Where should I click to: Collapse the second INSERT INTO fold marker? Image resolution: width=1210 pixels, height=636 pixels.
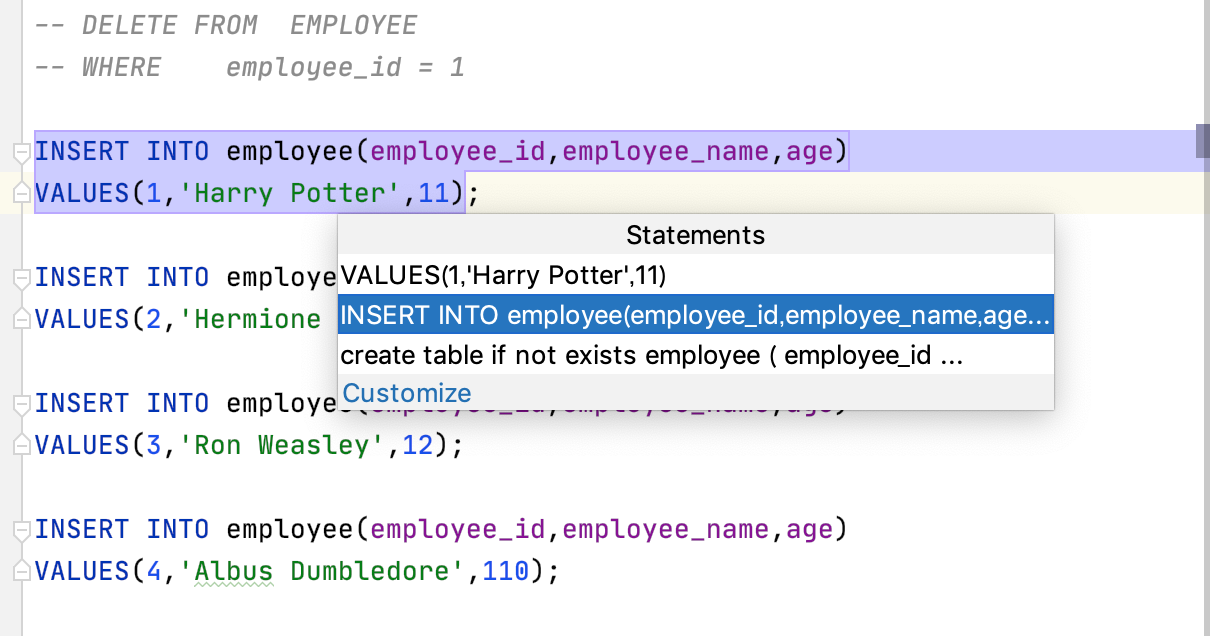click(x=21, y=278)
